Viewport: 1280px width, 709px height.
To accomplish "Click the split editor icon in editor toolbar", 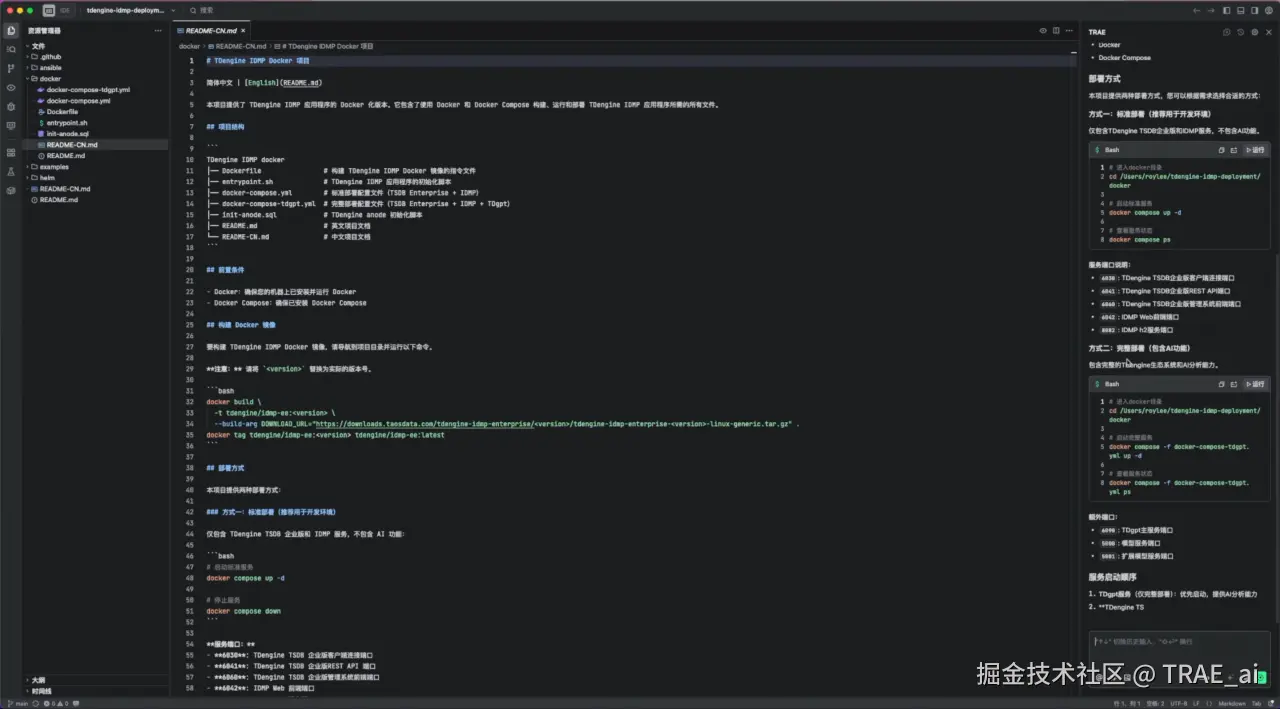I will pyautogui.click(x=1056, y=30).
